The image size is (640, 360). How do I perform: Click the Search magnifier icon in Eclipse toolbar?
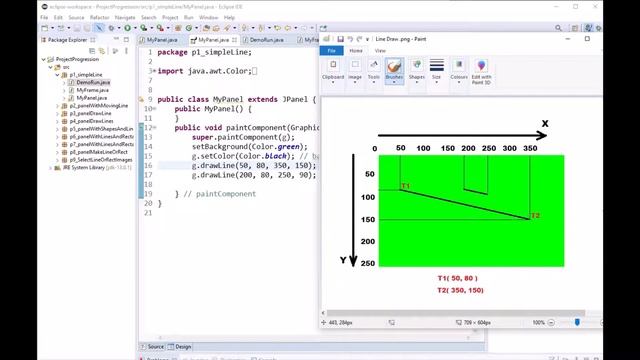(558, 28)
